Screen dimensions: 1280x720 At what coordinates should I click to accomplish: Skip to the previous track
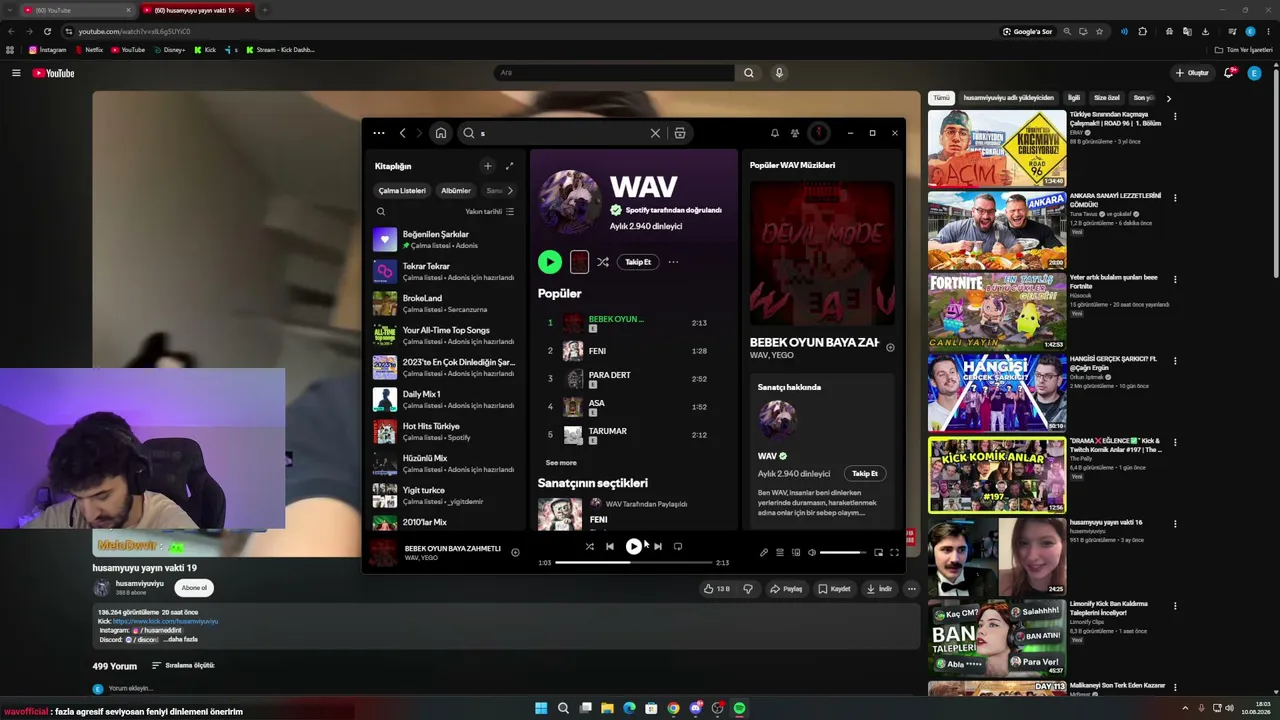[610, 546]
